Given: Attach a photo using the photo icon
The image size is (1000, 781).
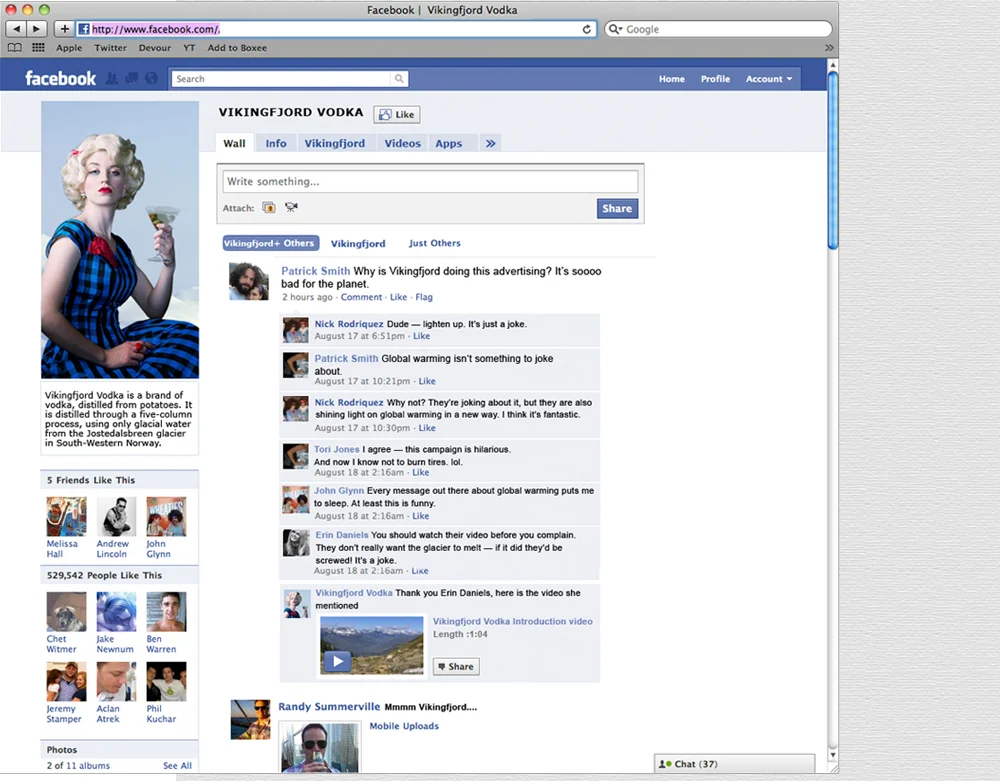Looking at the screenshot, I should pos(268,207).
